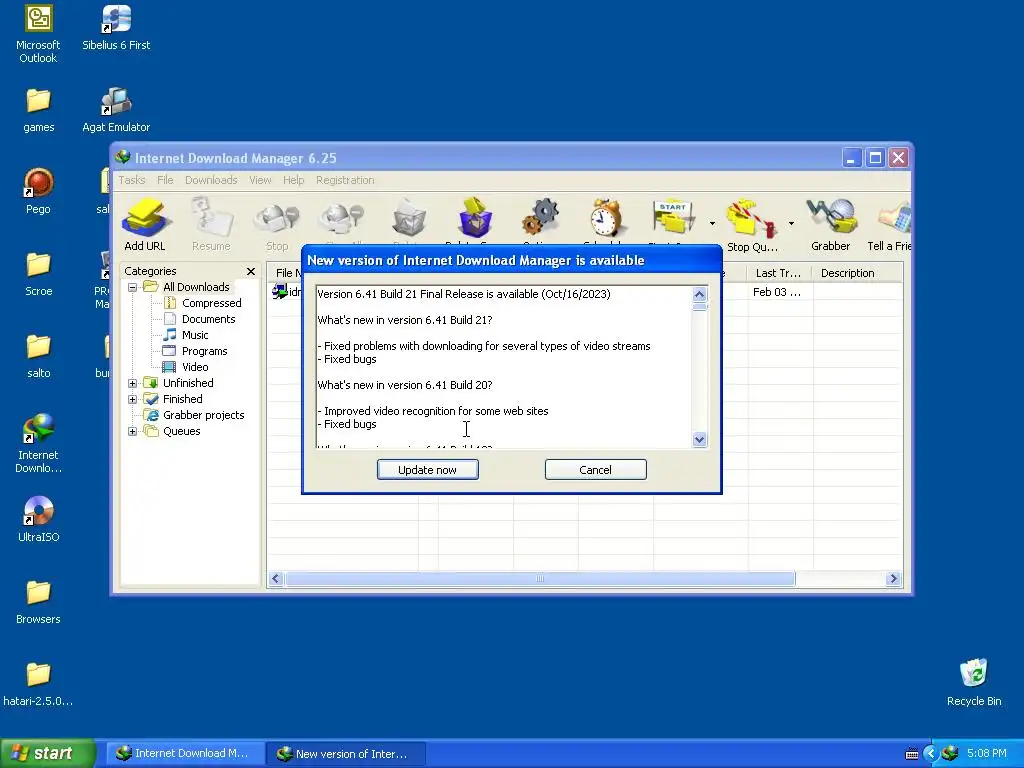Open the Browsers folder on desktop
1024x768 pixels.
(x=38, y=602)
